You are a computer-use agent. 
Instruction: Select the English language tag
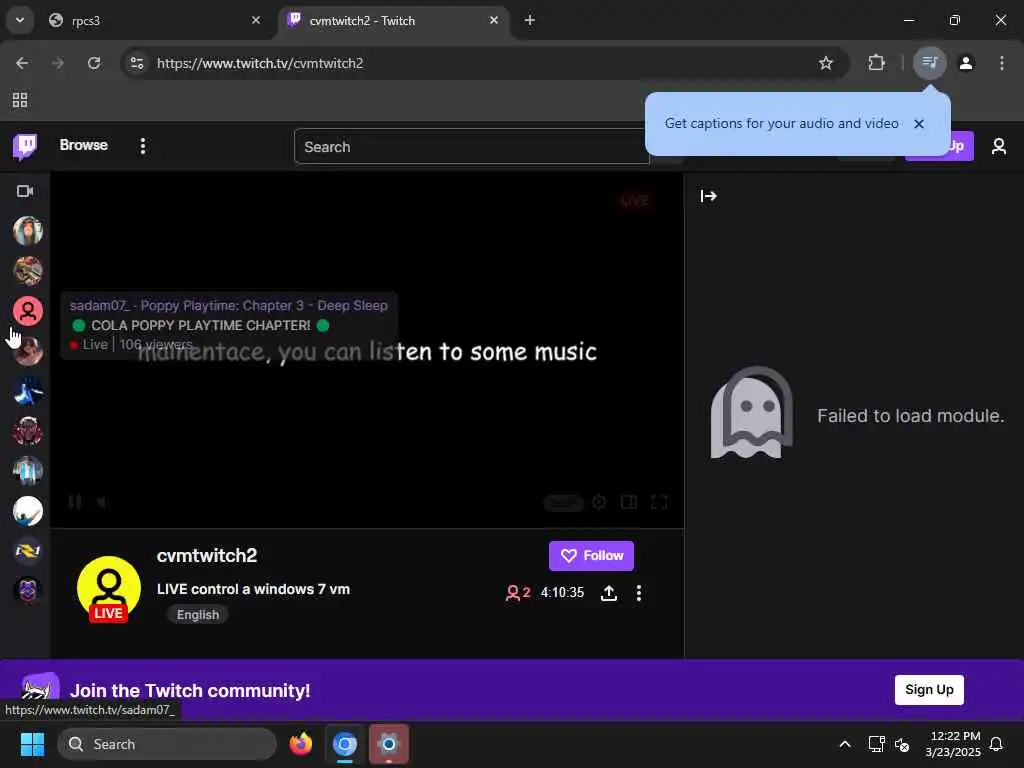[198, 615]
